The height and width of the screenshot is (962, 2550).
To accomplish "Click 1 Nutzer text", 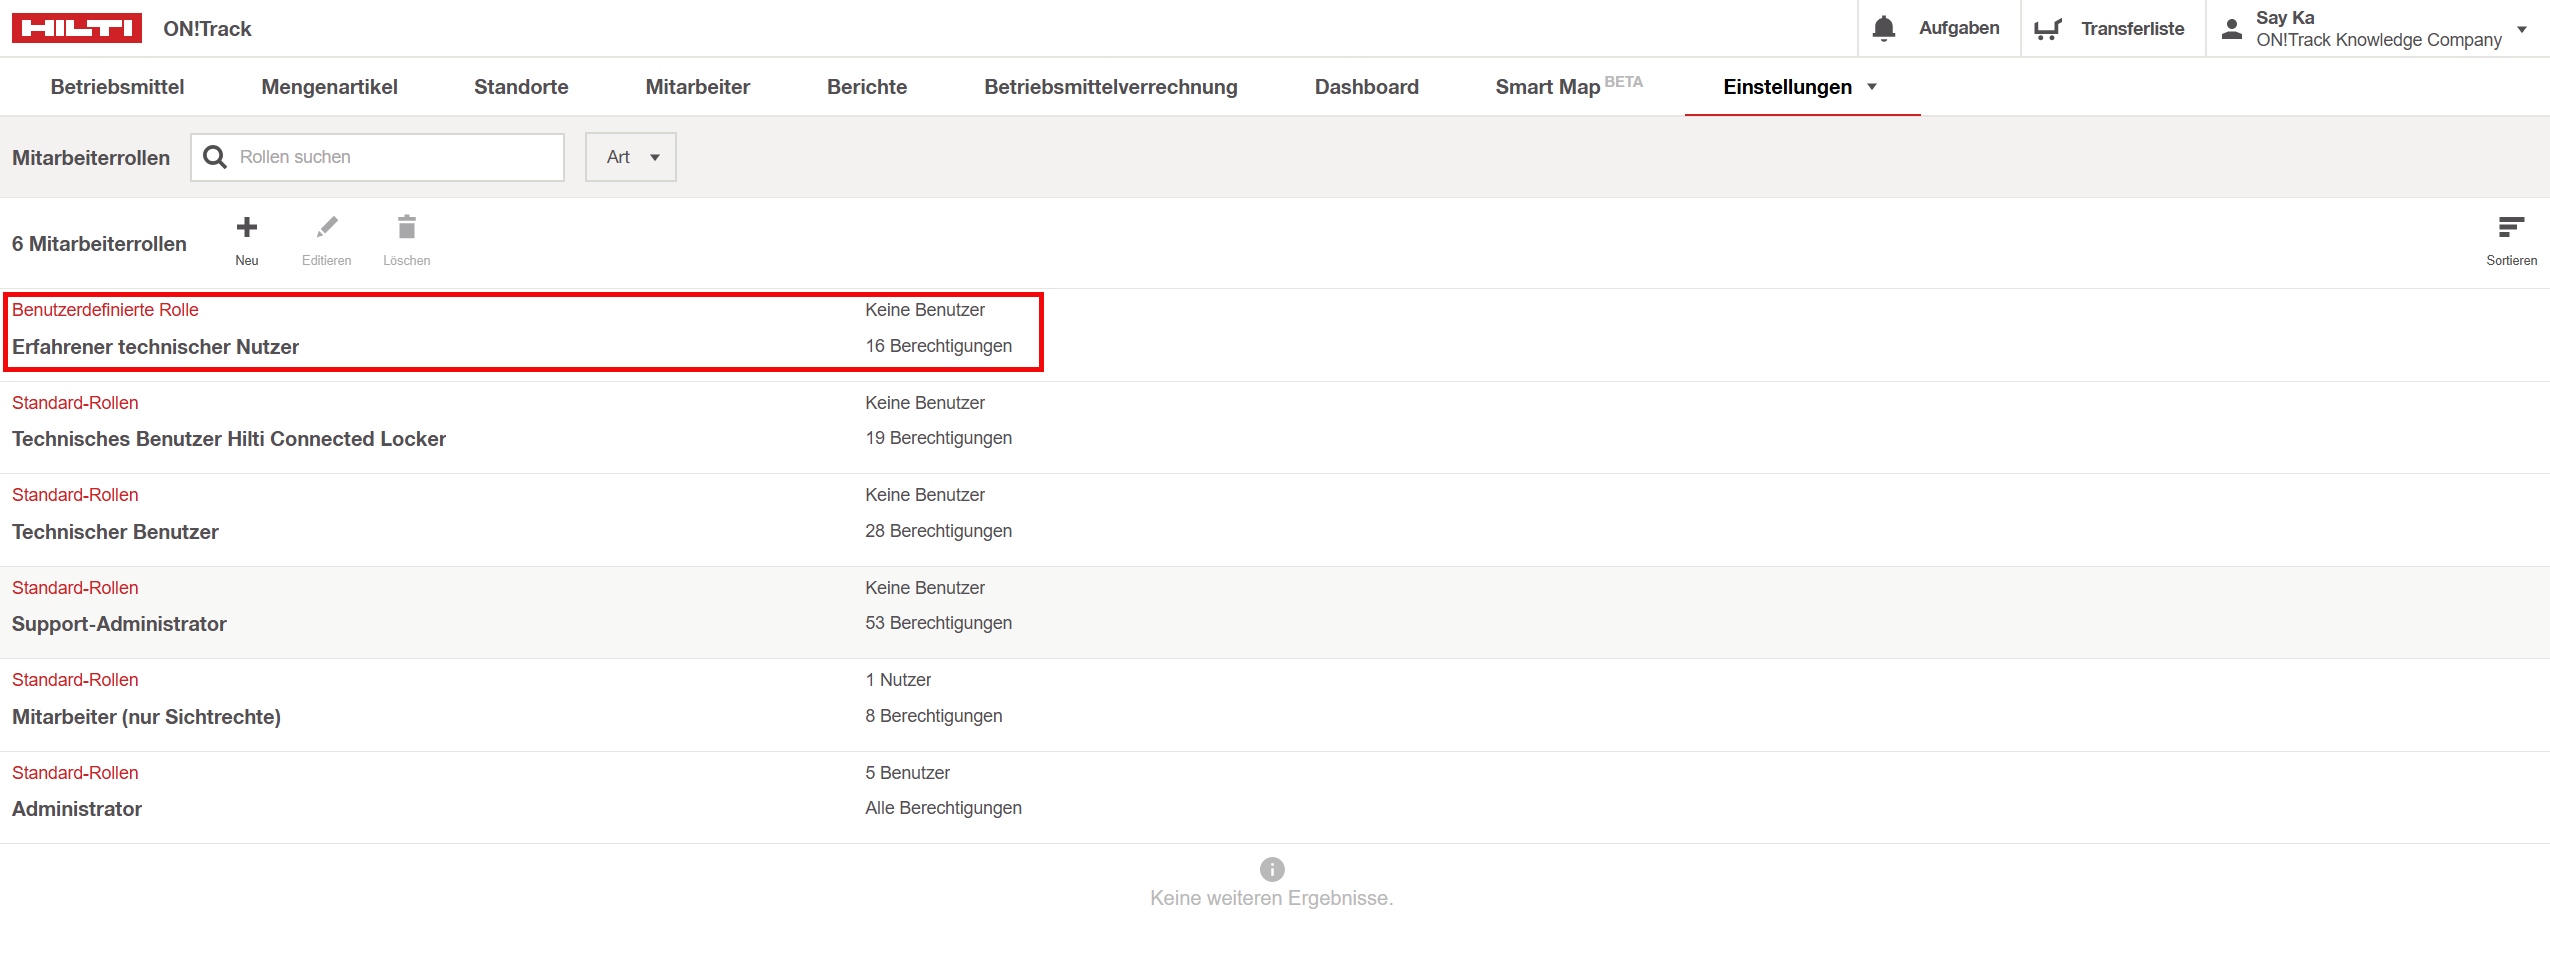I will click(x=898, y=680).
